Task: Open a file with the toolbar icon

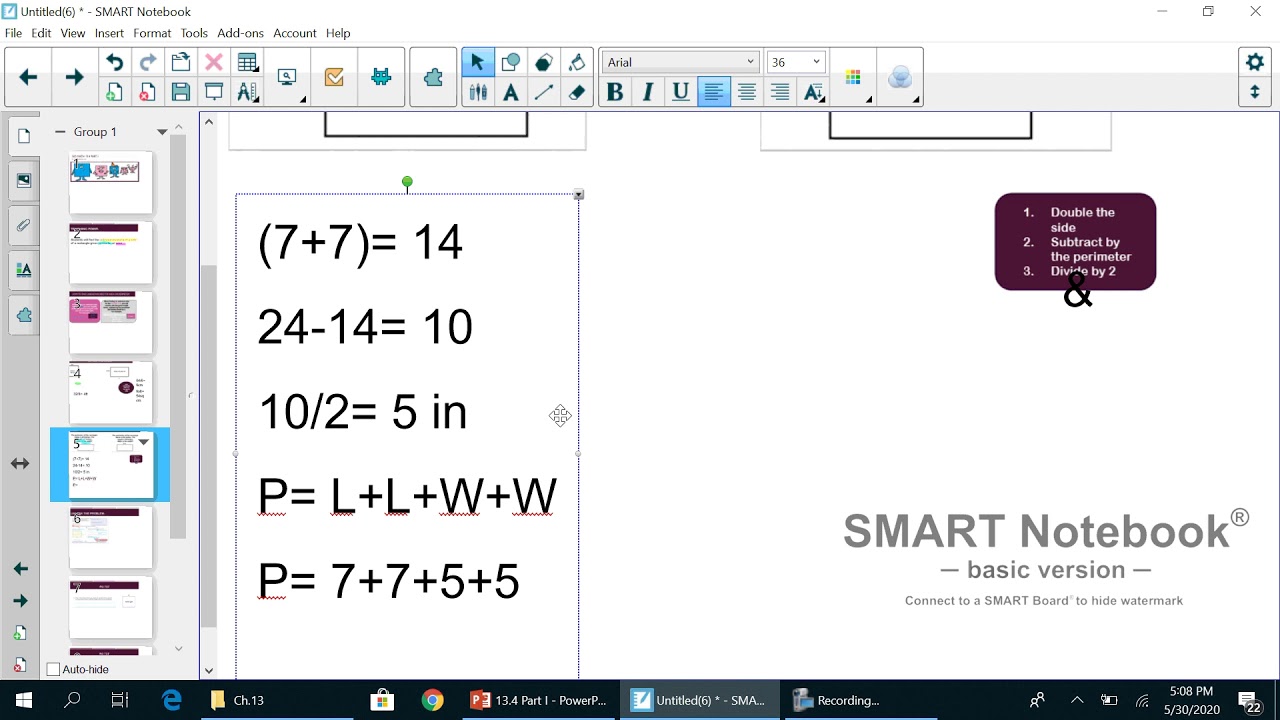Action: [x=181, y=63]
